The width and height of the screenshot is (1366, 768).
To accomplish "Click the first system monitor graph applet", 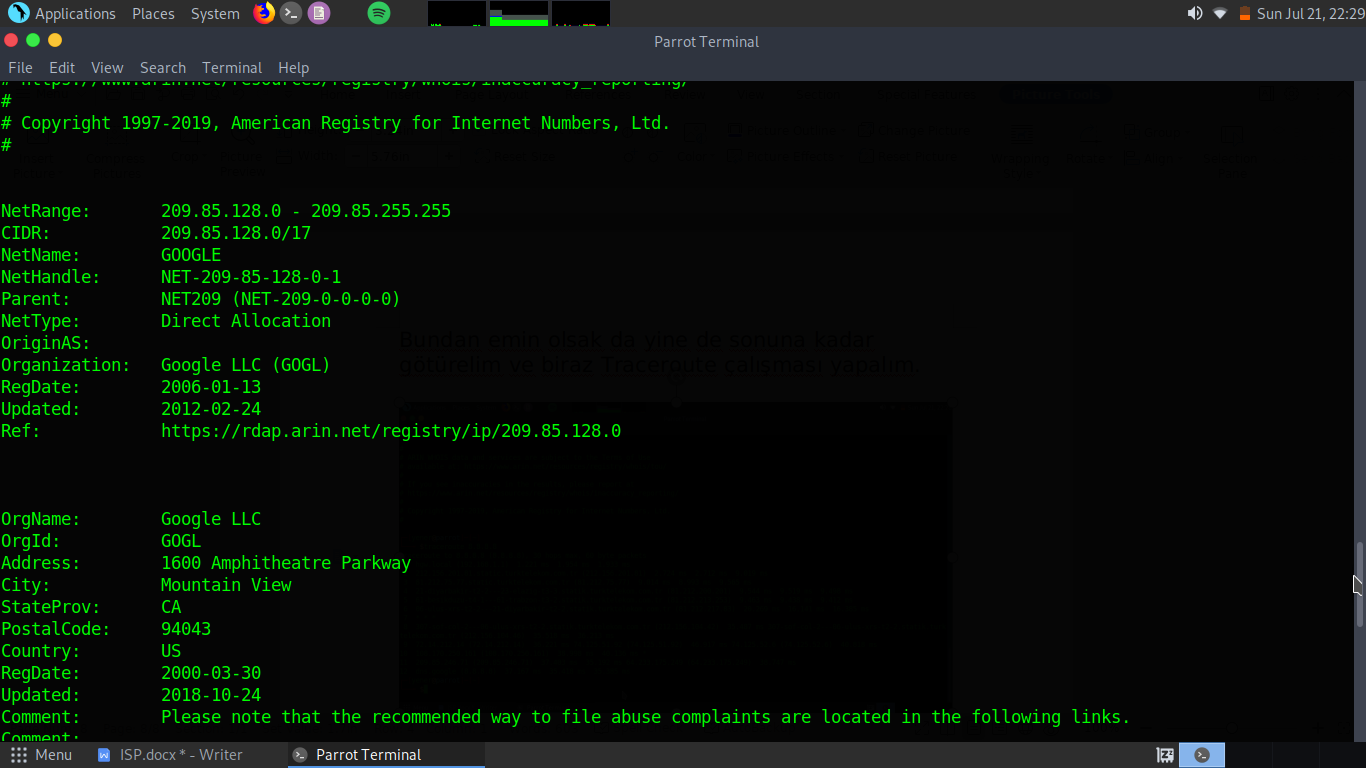I will (457, 13).
